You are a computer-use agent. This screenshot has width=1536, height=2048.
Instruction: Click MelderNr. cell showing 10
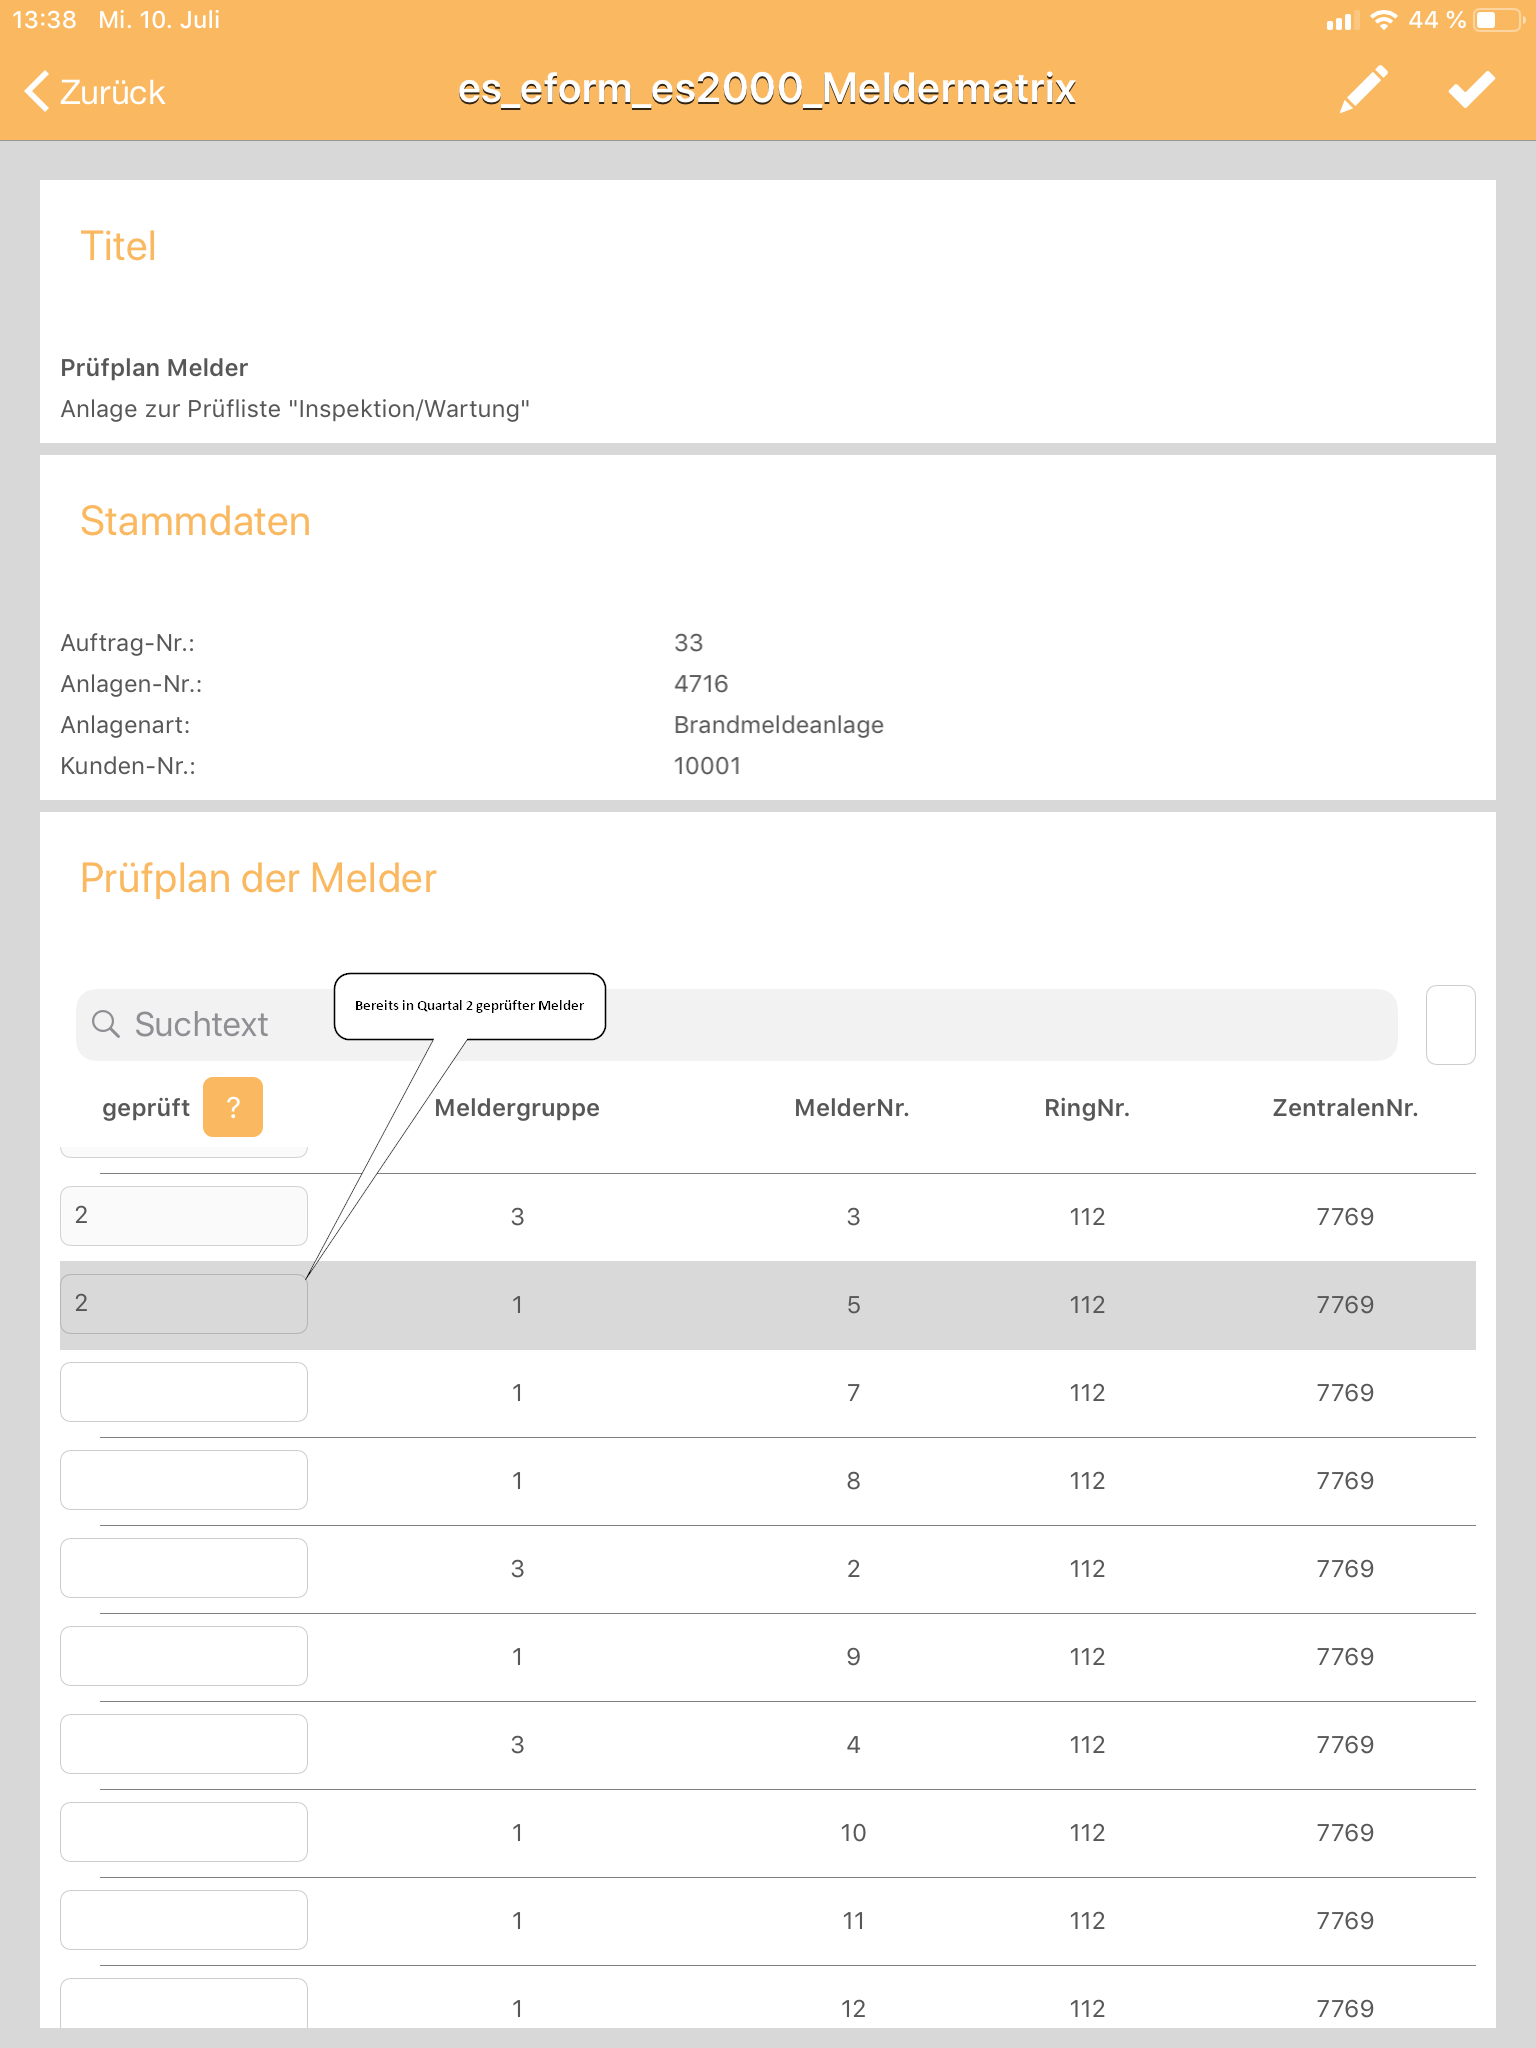(853, 1833)
